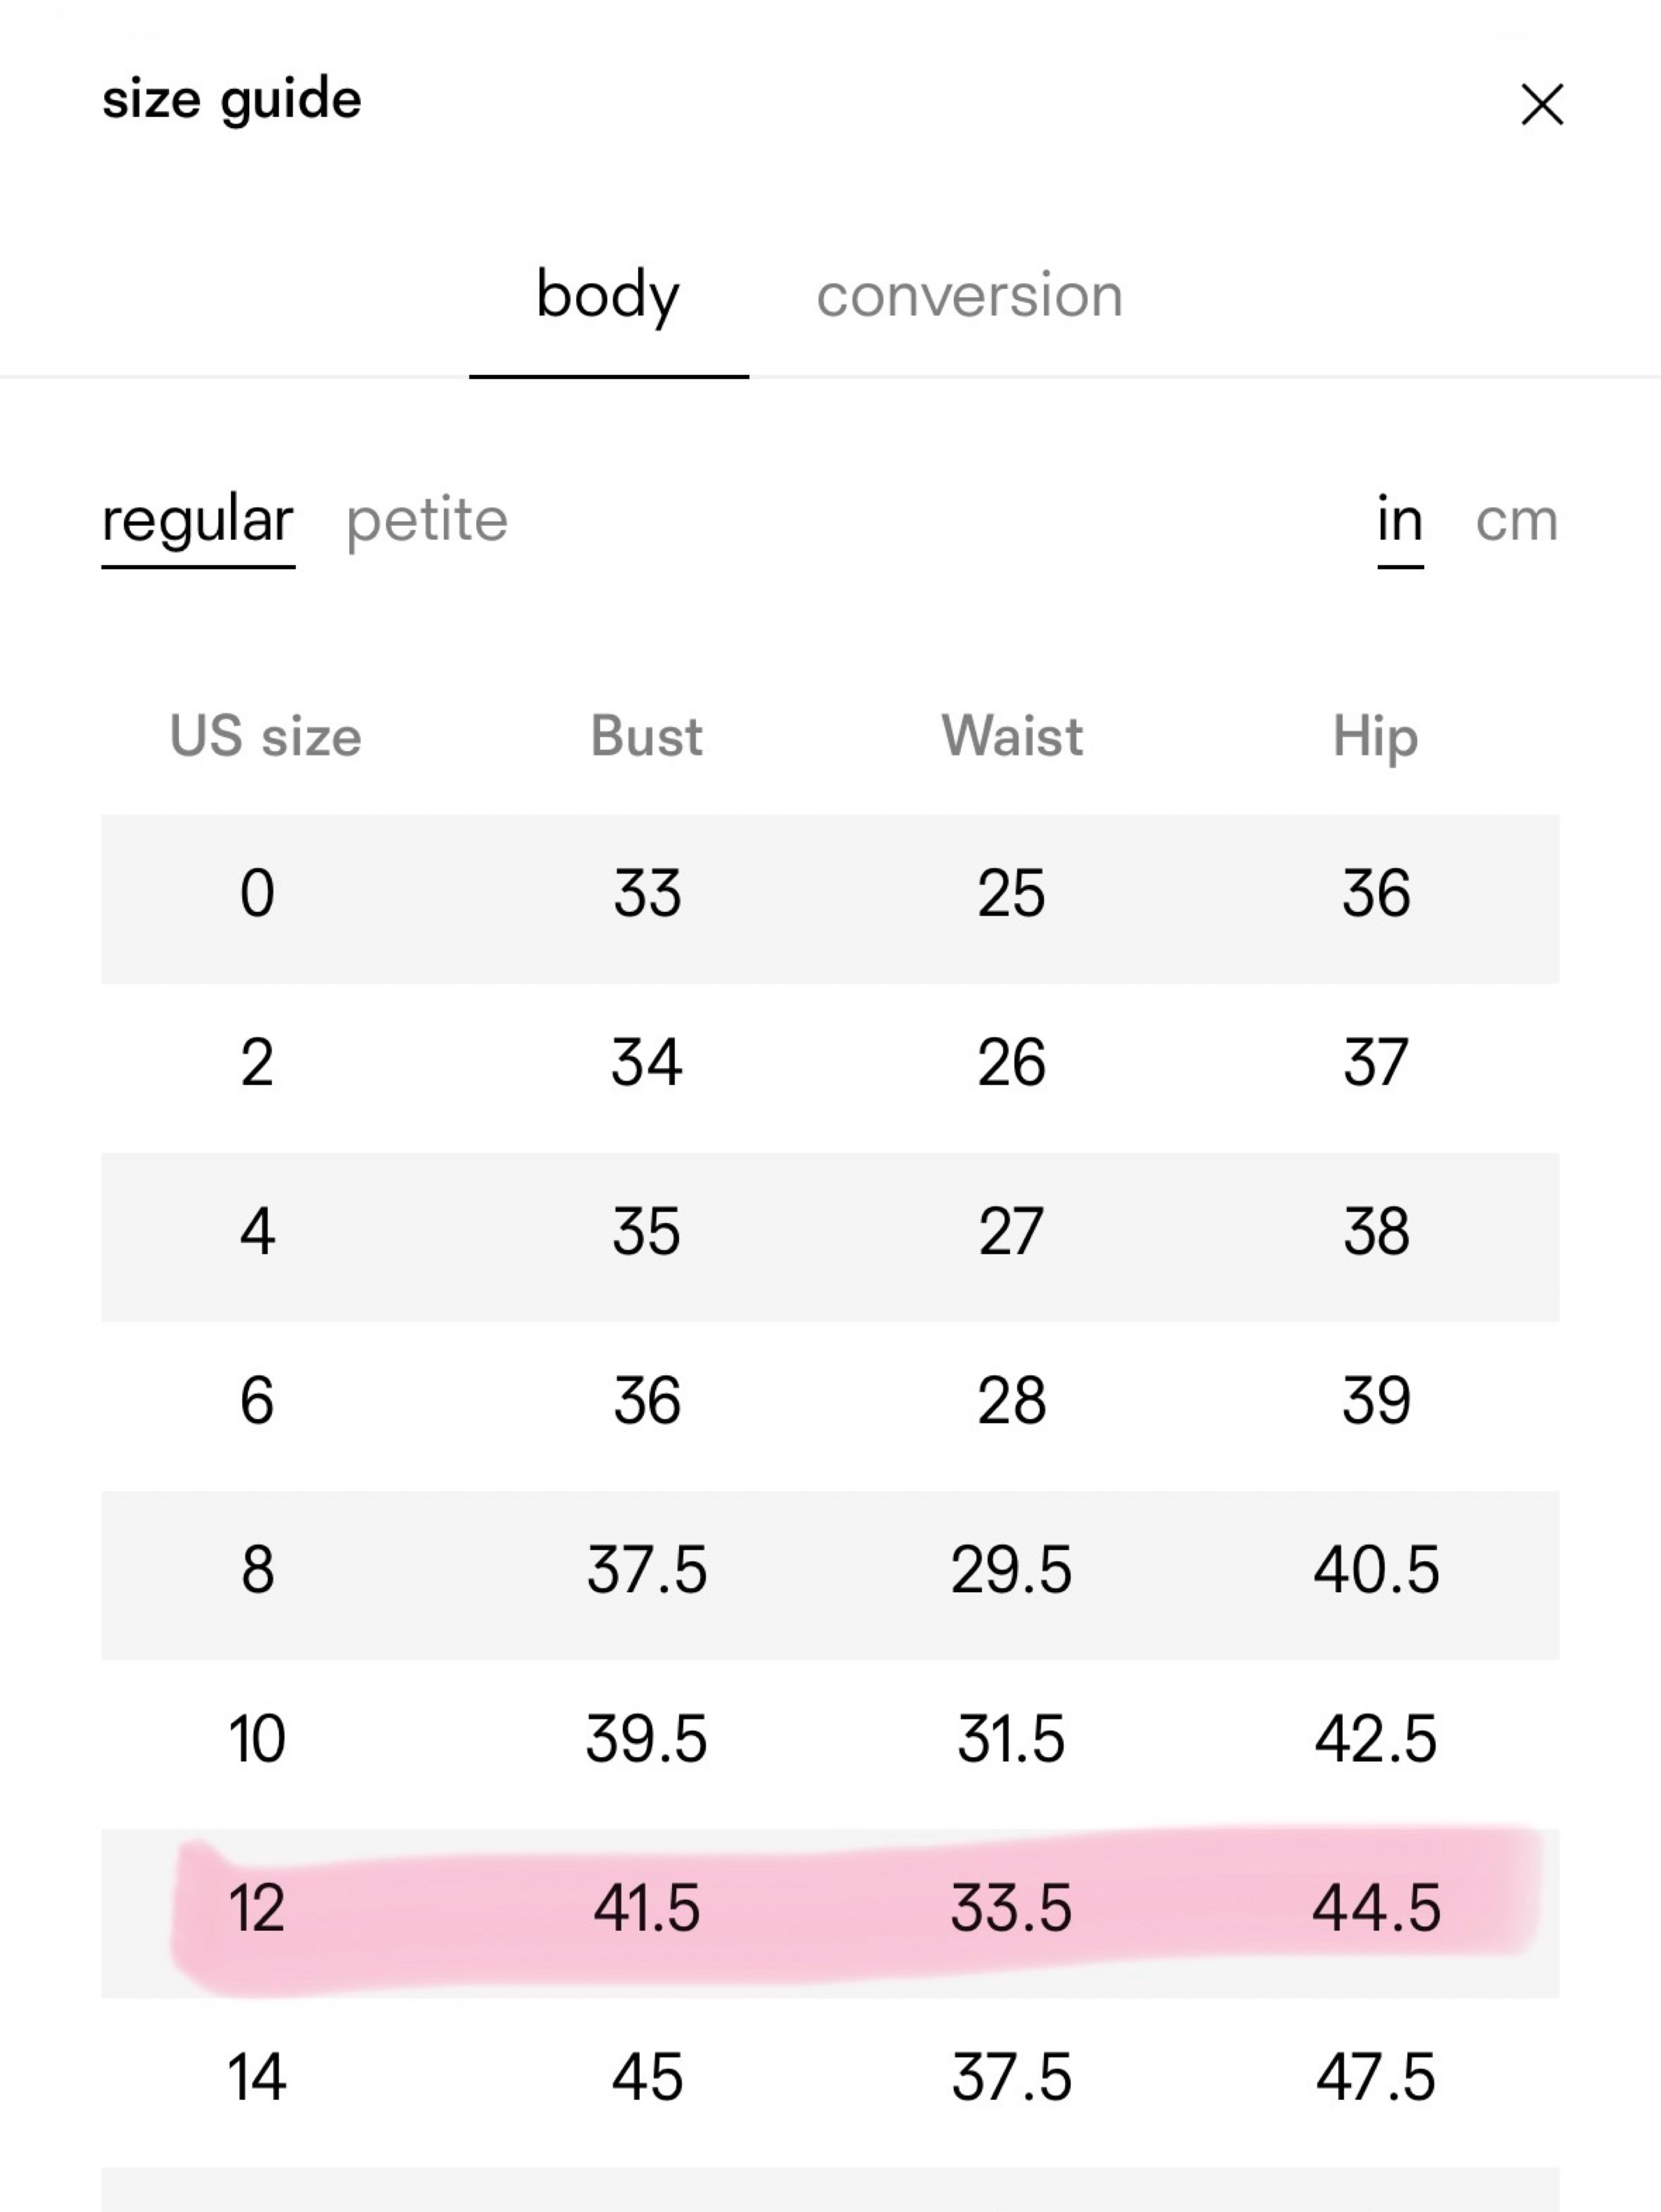Switch to the conversion tab
This screenshot has height=2212, width=1661.
970,295
